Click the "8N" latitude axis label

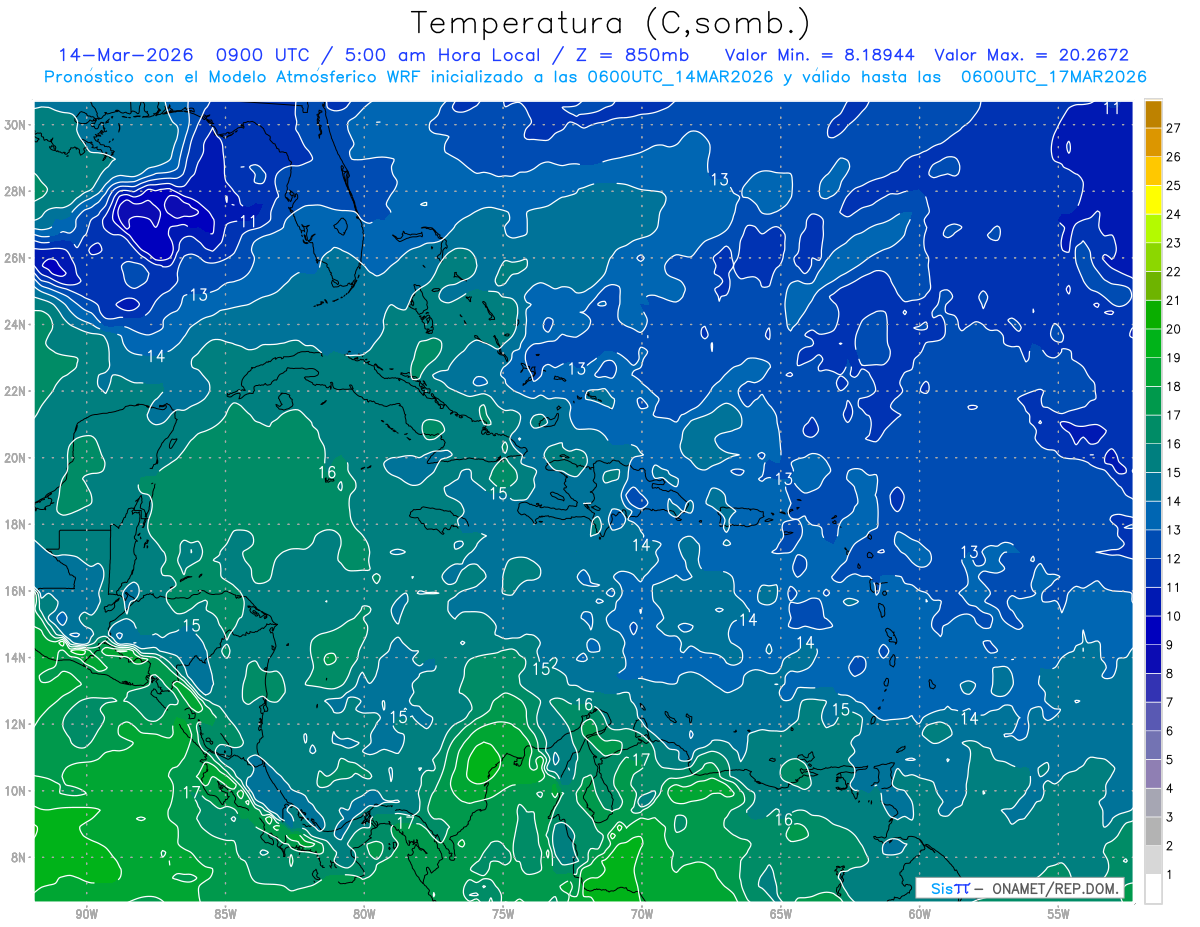tap(18, 857)
